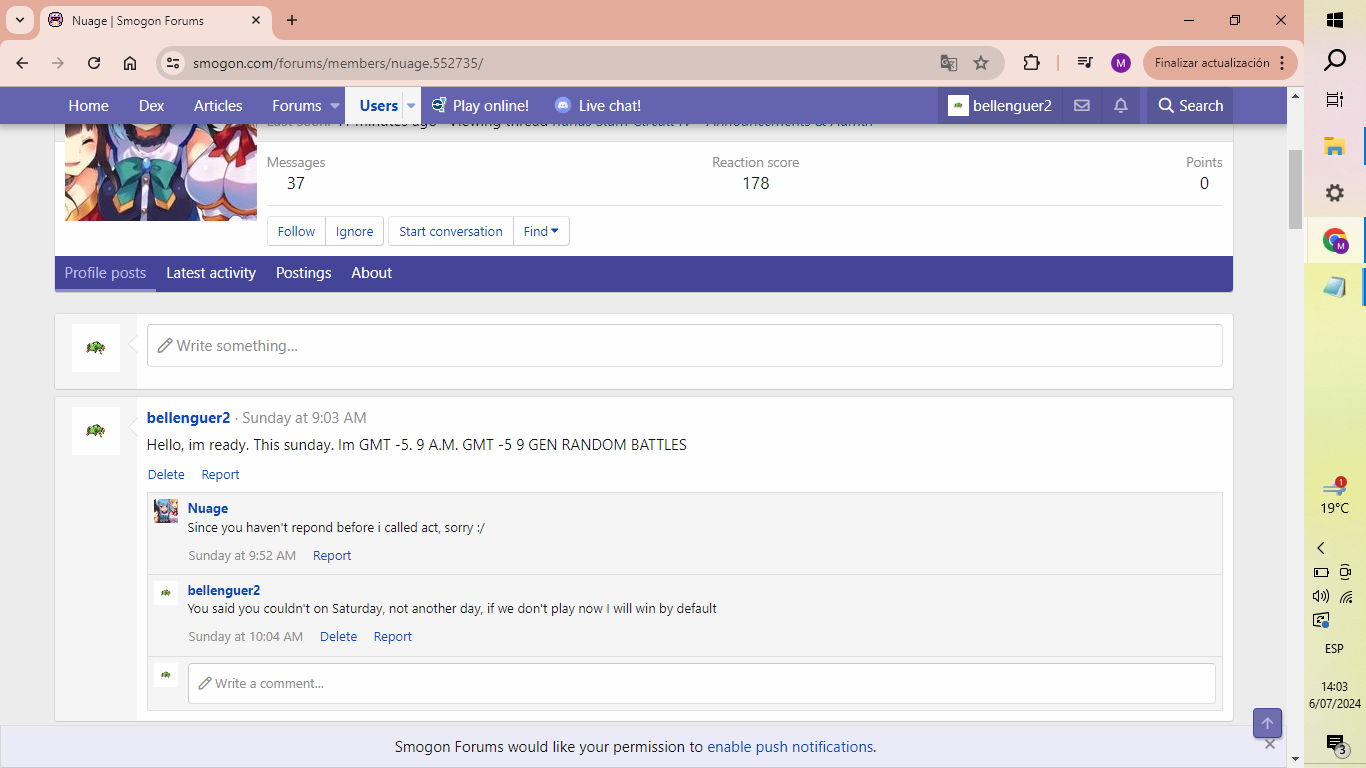Viewport: 1366px width, 768px height.
Task: Dismiss the push notification banner
Action: (x=1269, y=744)
